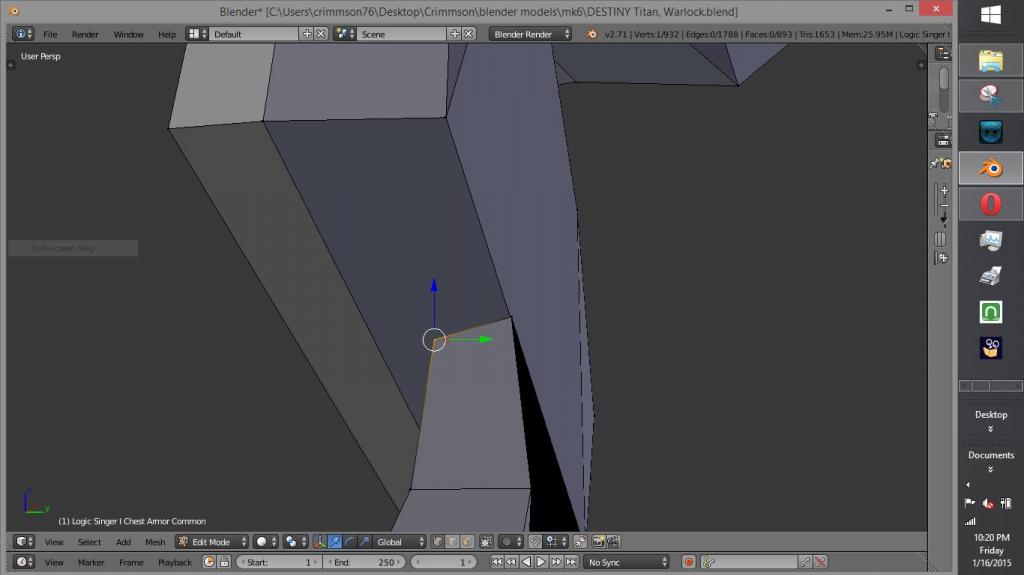Click the pin context icon in properties
This screenshot has width=1024, height=575.
[935, 163]
